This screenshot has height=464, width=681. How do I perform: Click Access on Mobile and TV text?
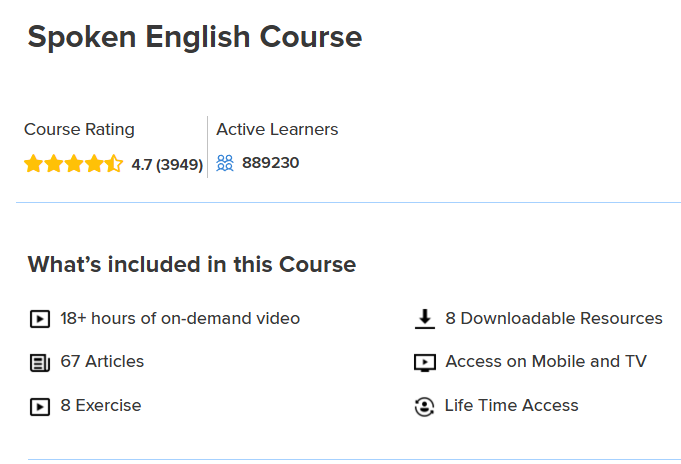coord(546,362)
